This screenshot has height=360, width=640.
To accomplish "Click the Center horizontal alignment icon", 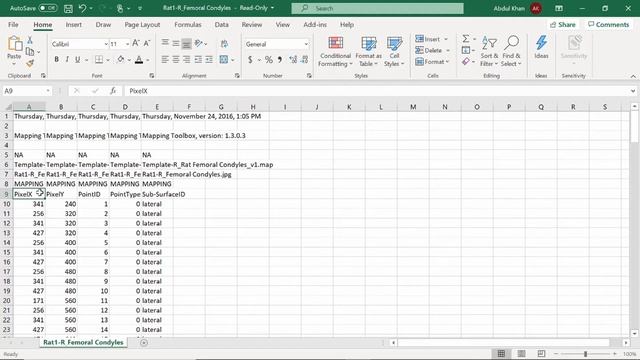I will point(176,60).
